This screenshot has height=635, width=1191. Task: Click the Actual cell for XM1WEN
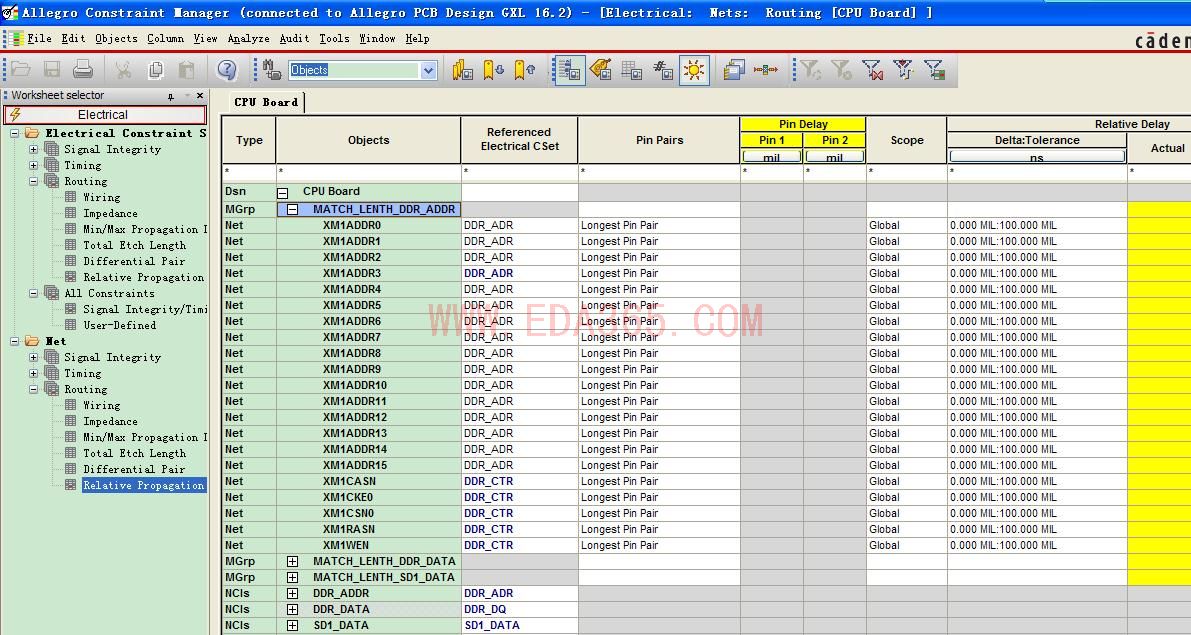(x=1159, y=545)
